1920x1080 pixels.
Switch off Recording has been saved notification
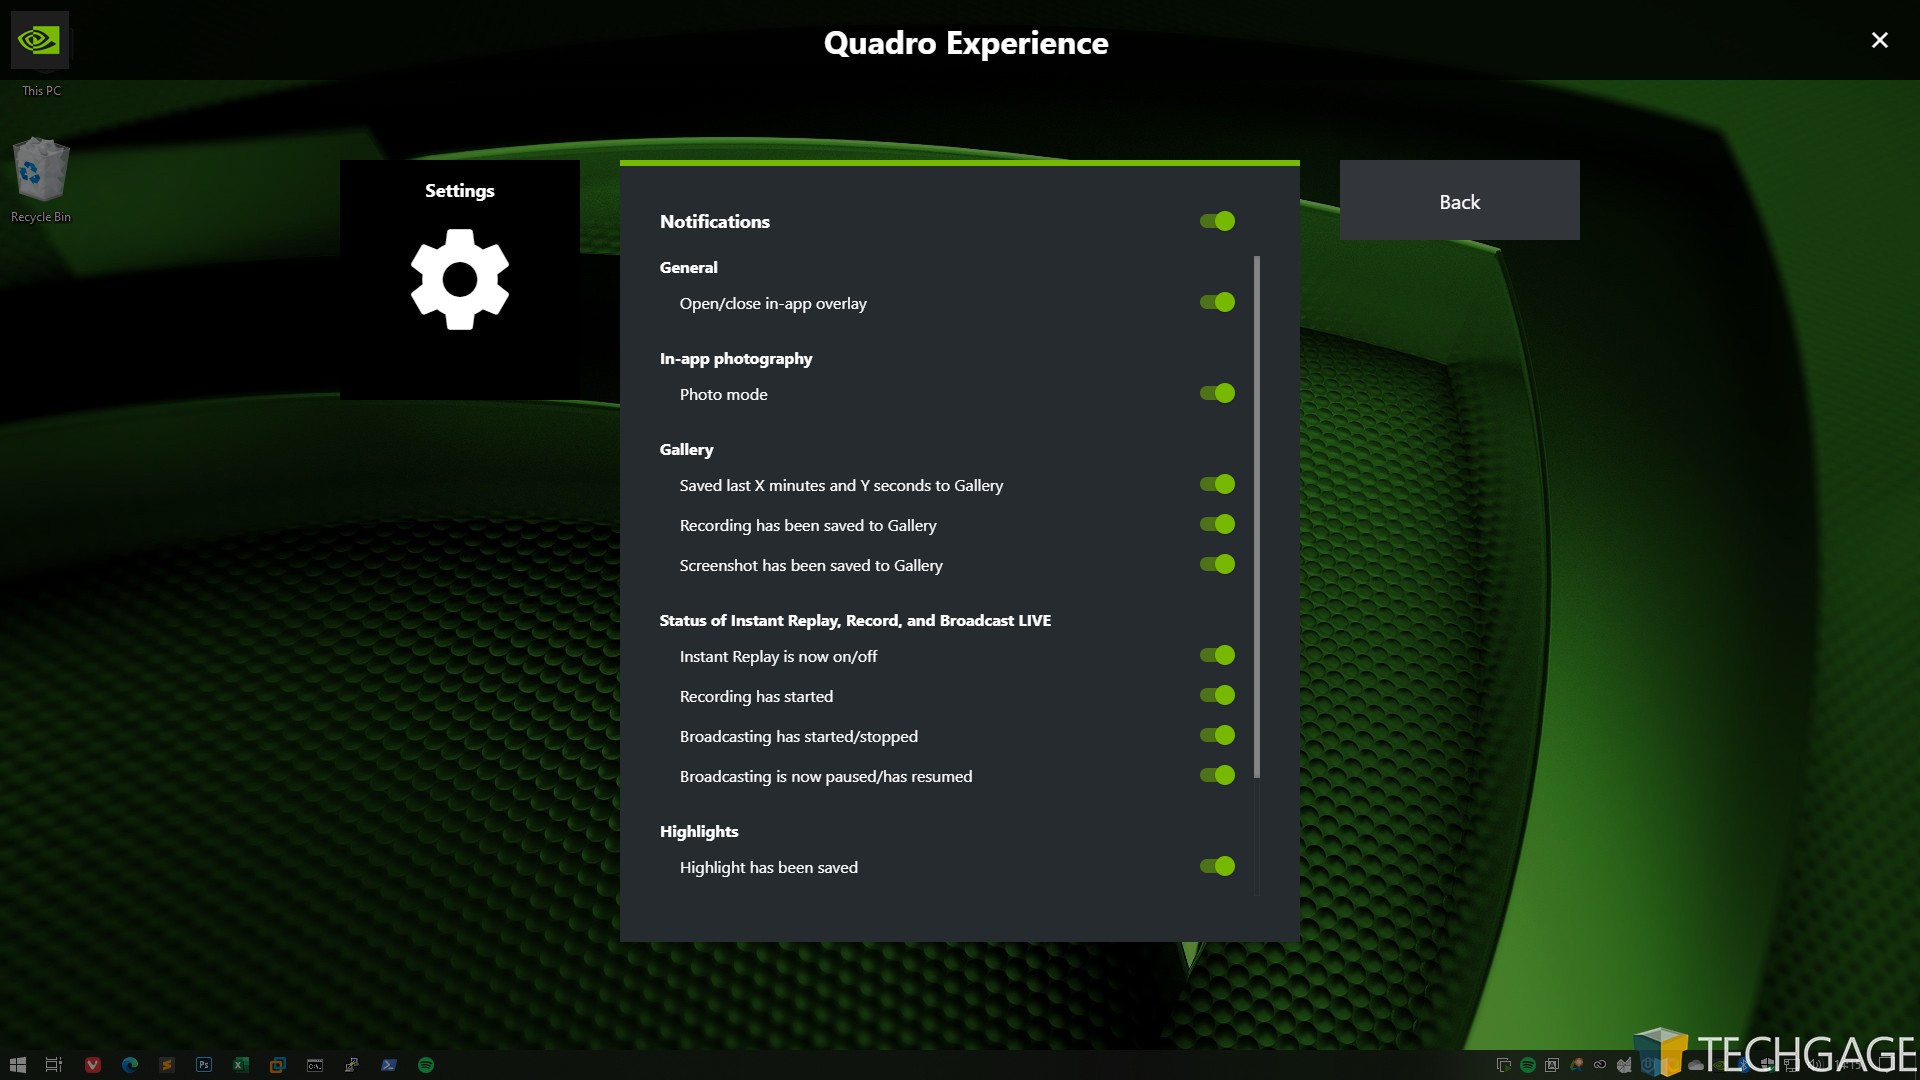pyautogui.click(x=1217, y=524)
